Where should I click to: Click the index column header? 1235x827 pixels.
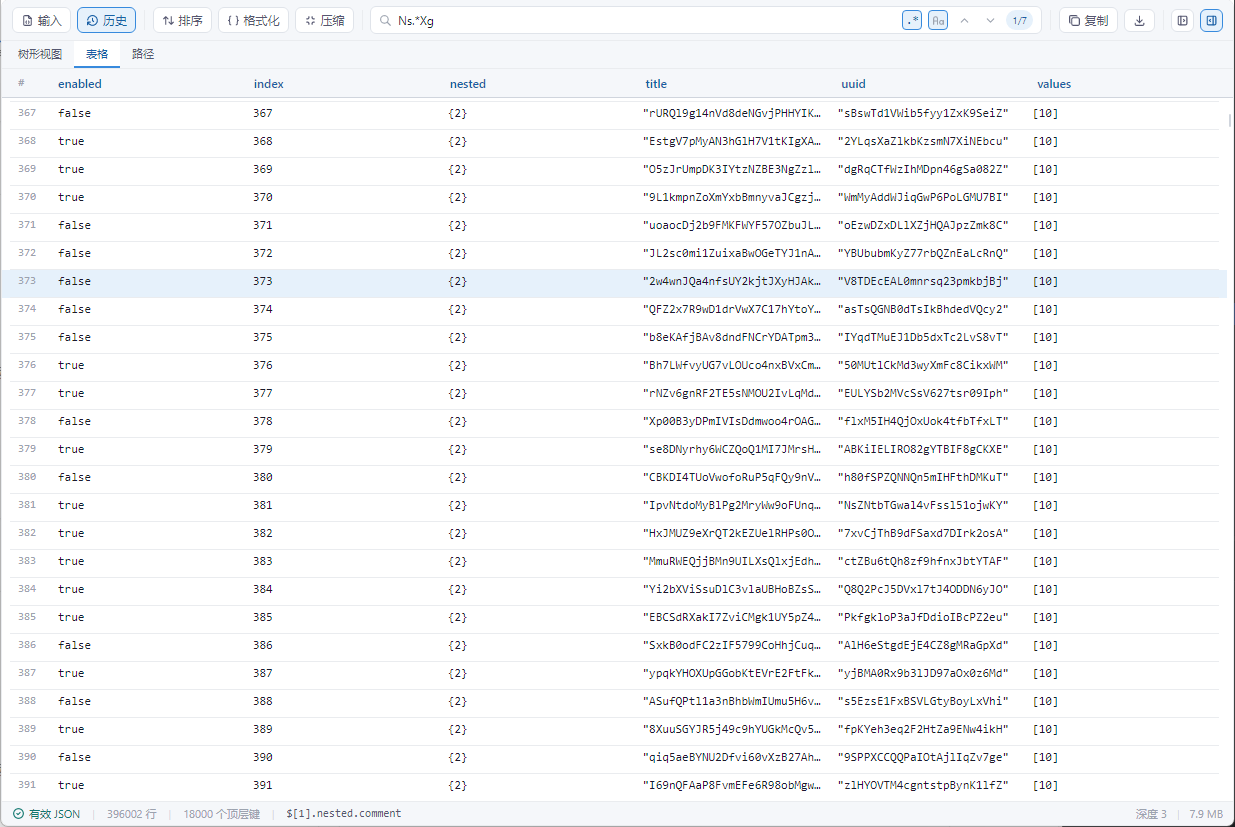[269, 84]
